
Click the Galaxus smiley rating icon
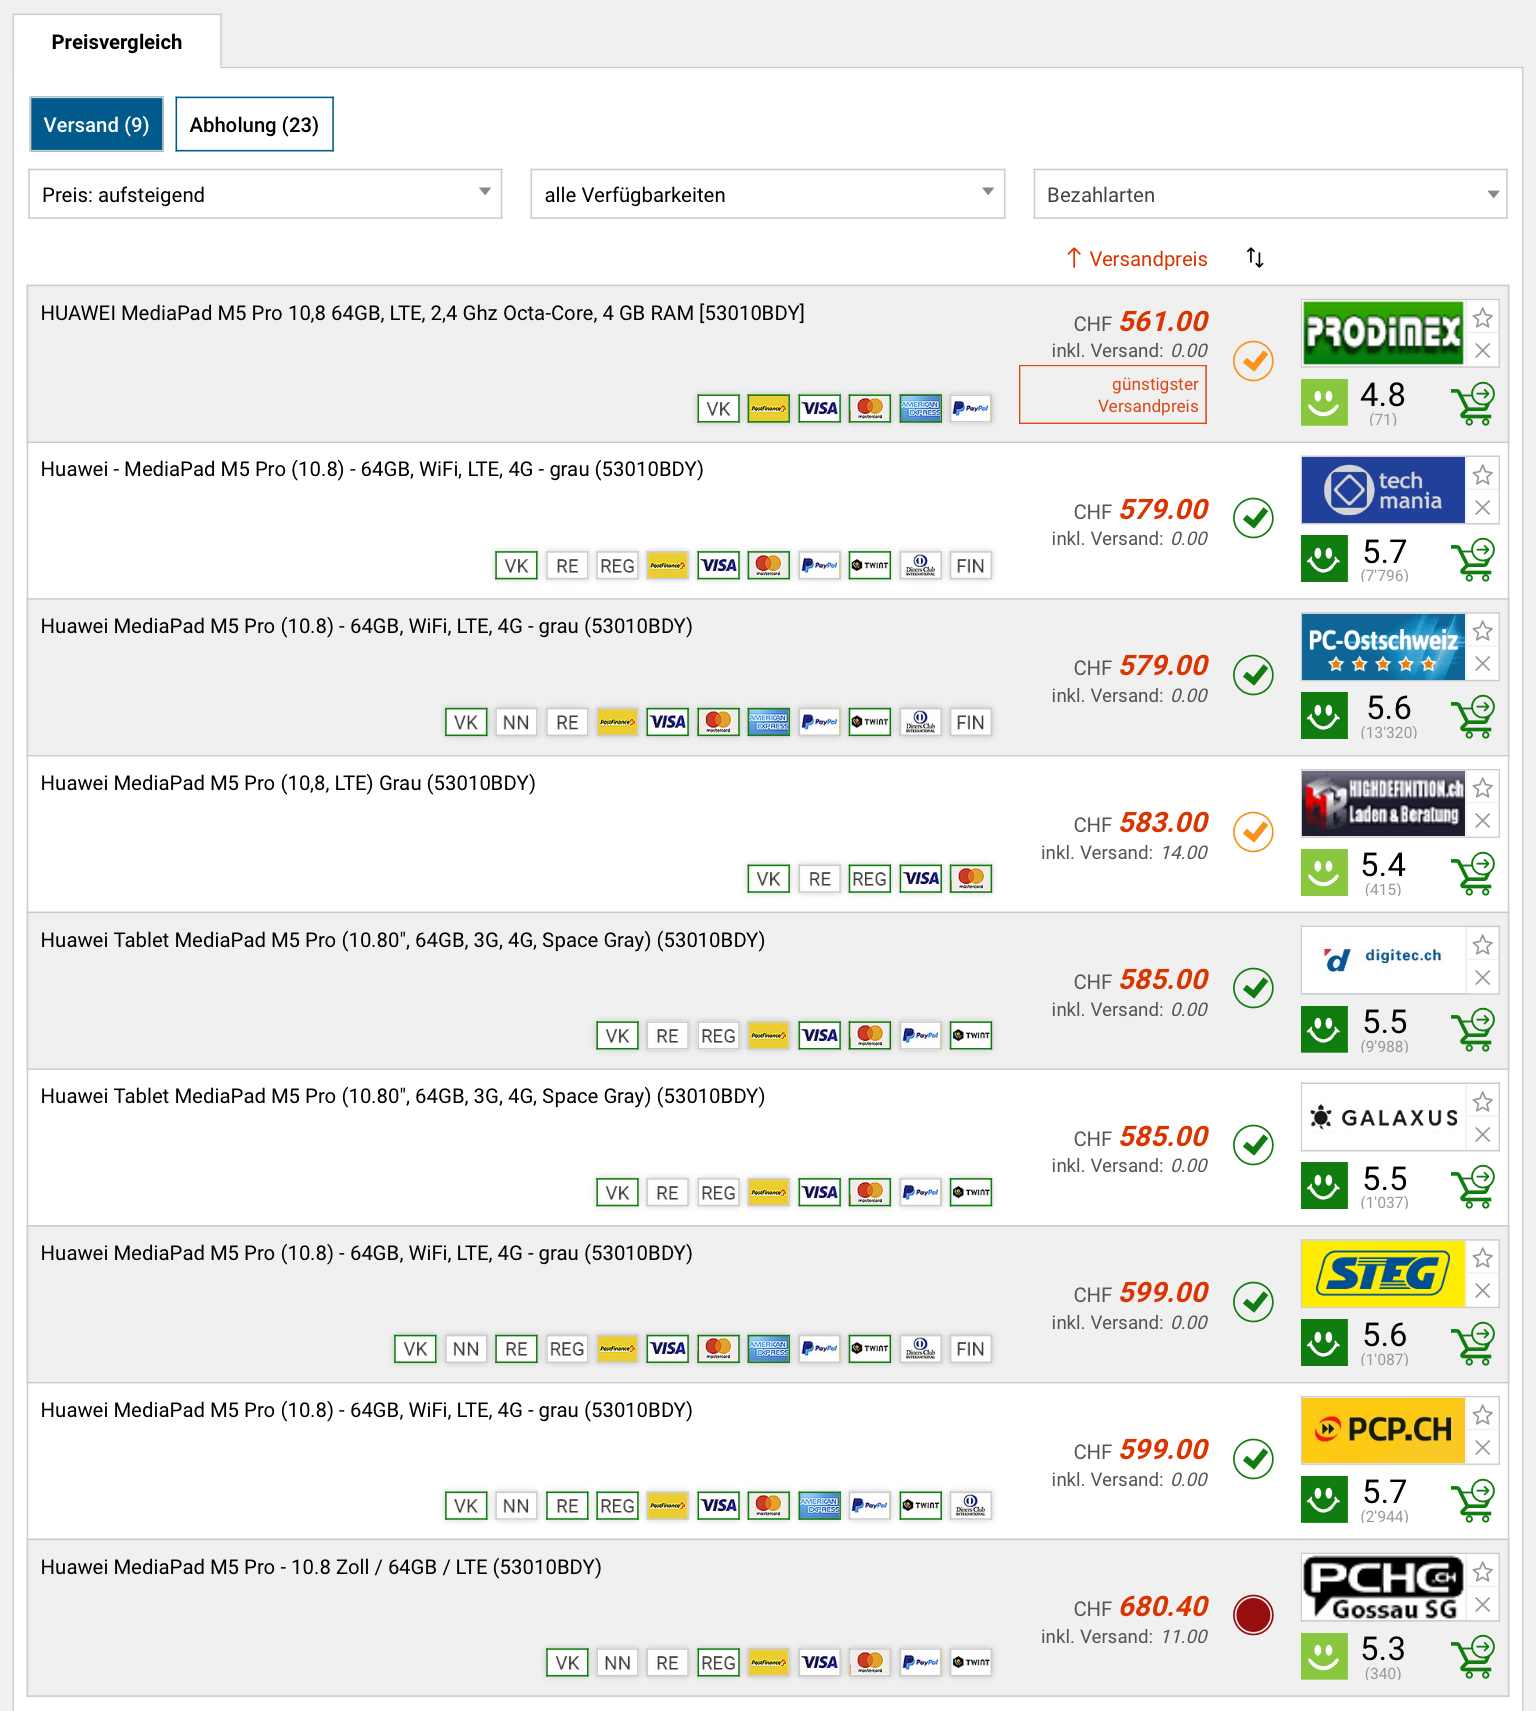[1324, 1186]
